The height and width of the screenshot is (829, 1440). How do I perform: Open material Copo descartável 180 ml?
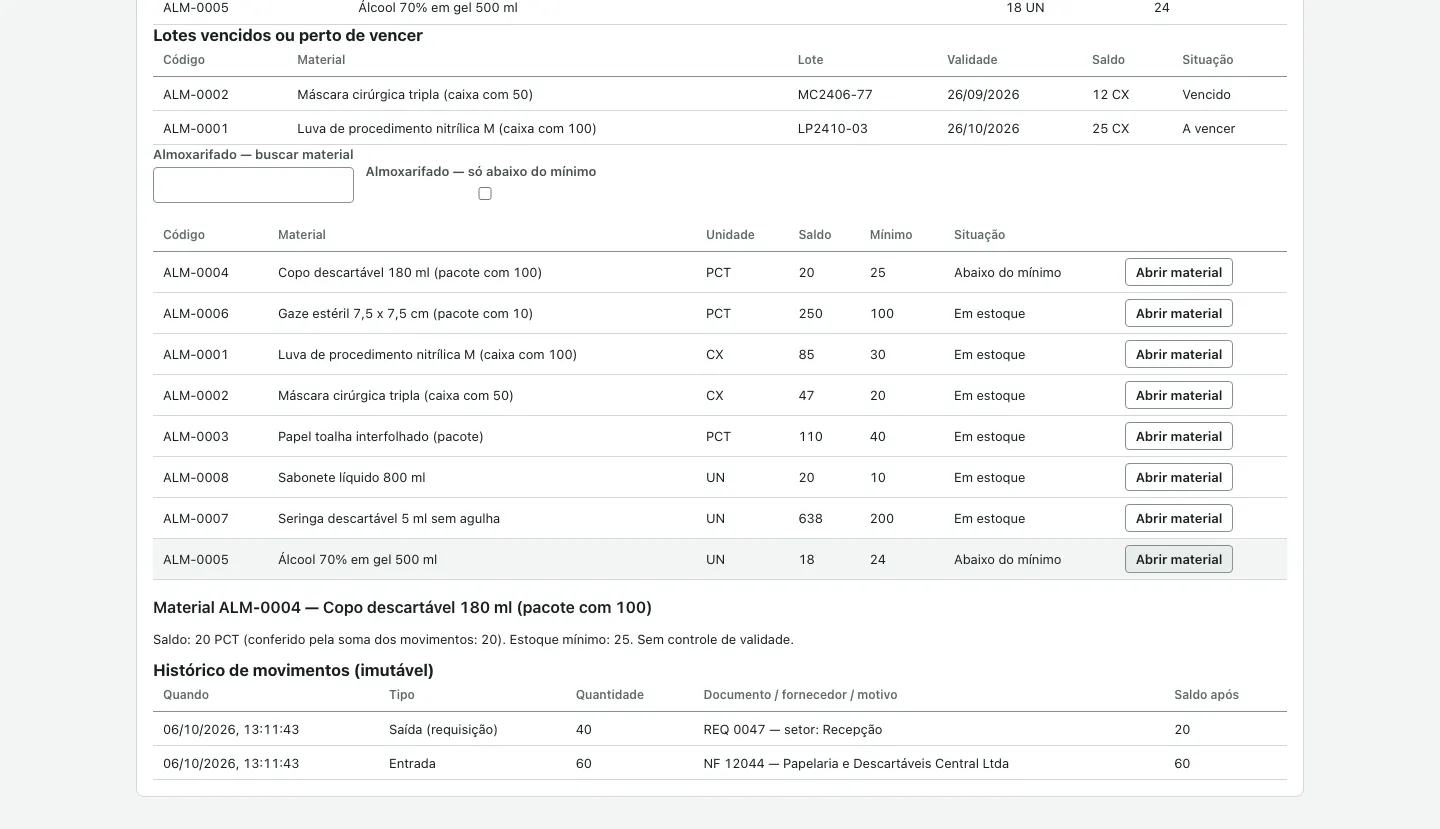point(1179,272)
